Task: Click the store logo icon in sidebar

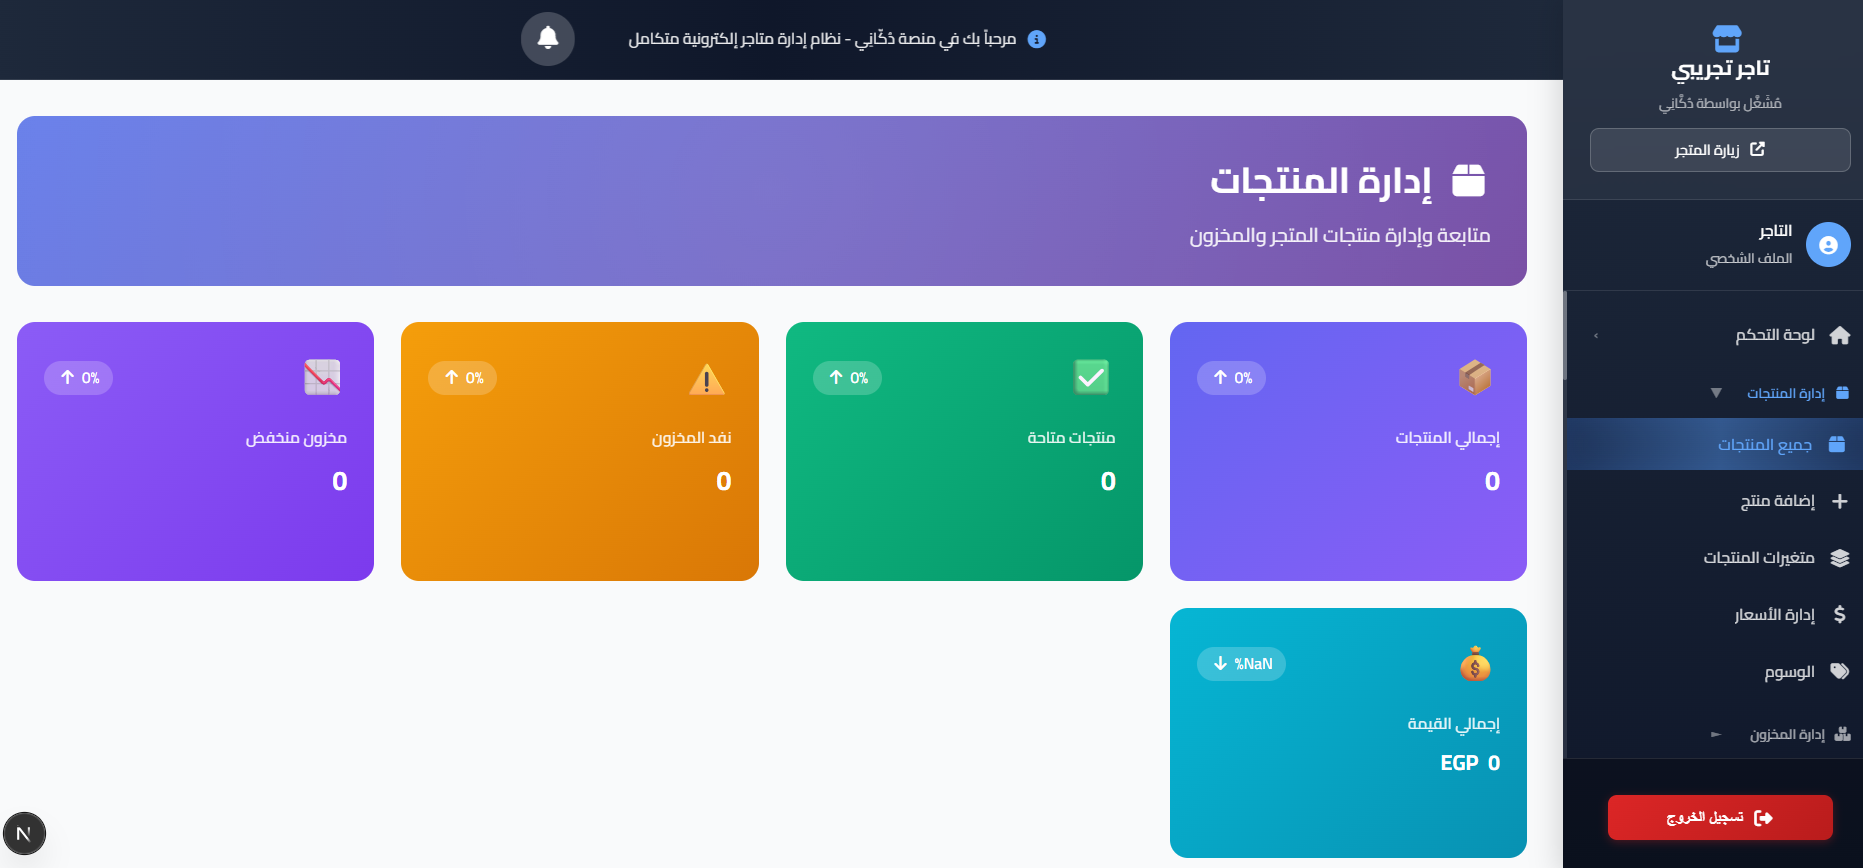Action: [1727, 39]
